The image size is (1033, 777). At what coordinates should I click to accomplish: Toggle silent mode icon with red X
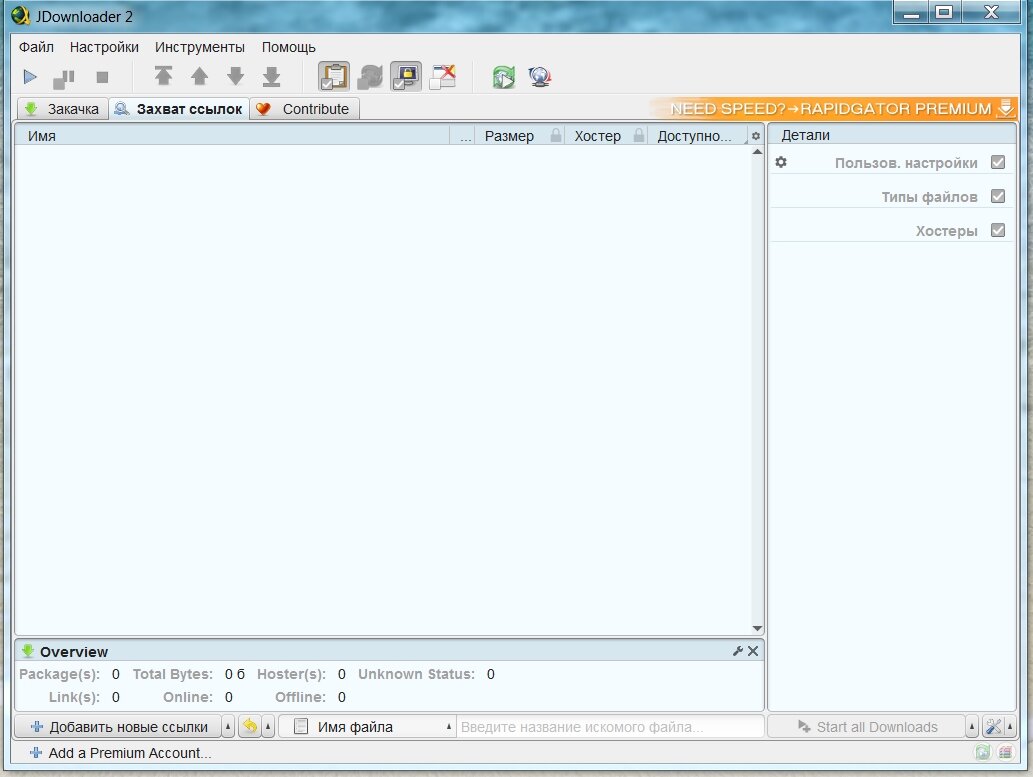pos(443,76)
